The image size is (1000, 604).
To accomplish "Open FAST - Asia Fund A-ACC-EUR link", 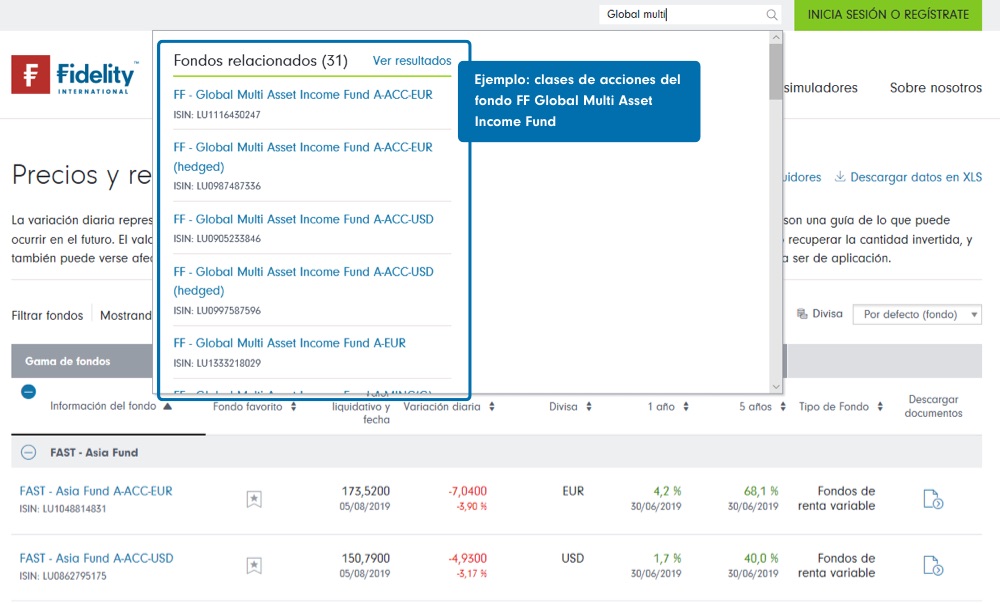I will coord(96,491).
